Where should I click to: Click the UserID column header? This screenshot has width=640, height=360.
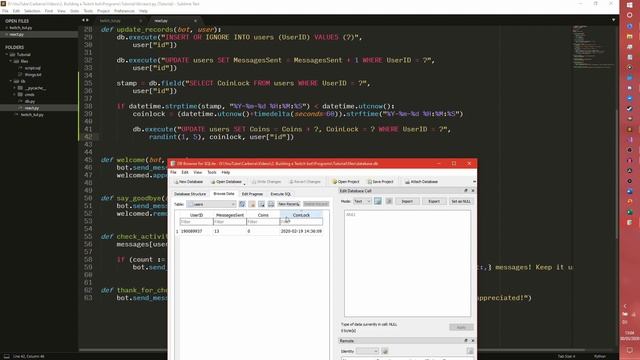point(196,215)
